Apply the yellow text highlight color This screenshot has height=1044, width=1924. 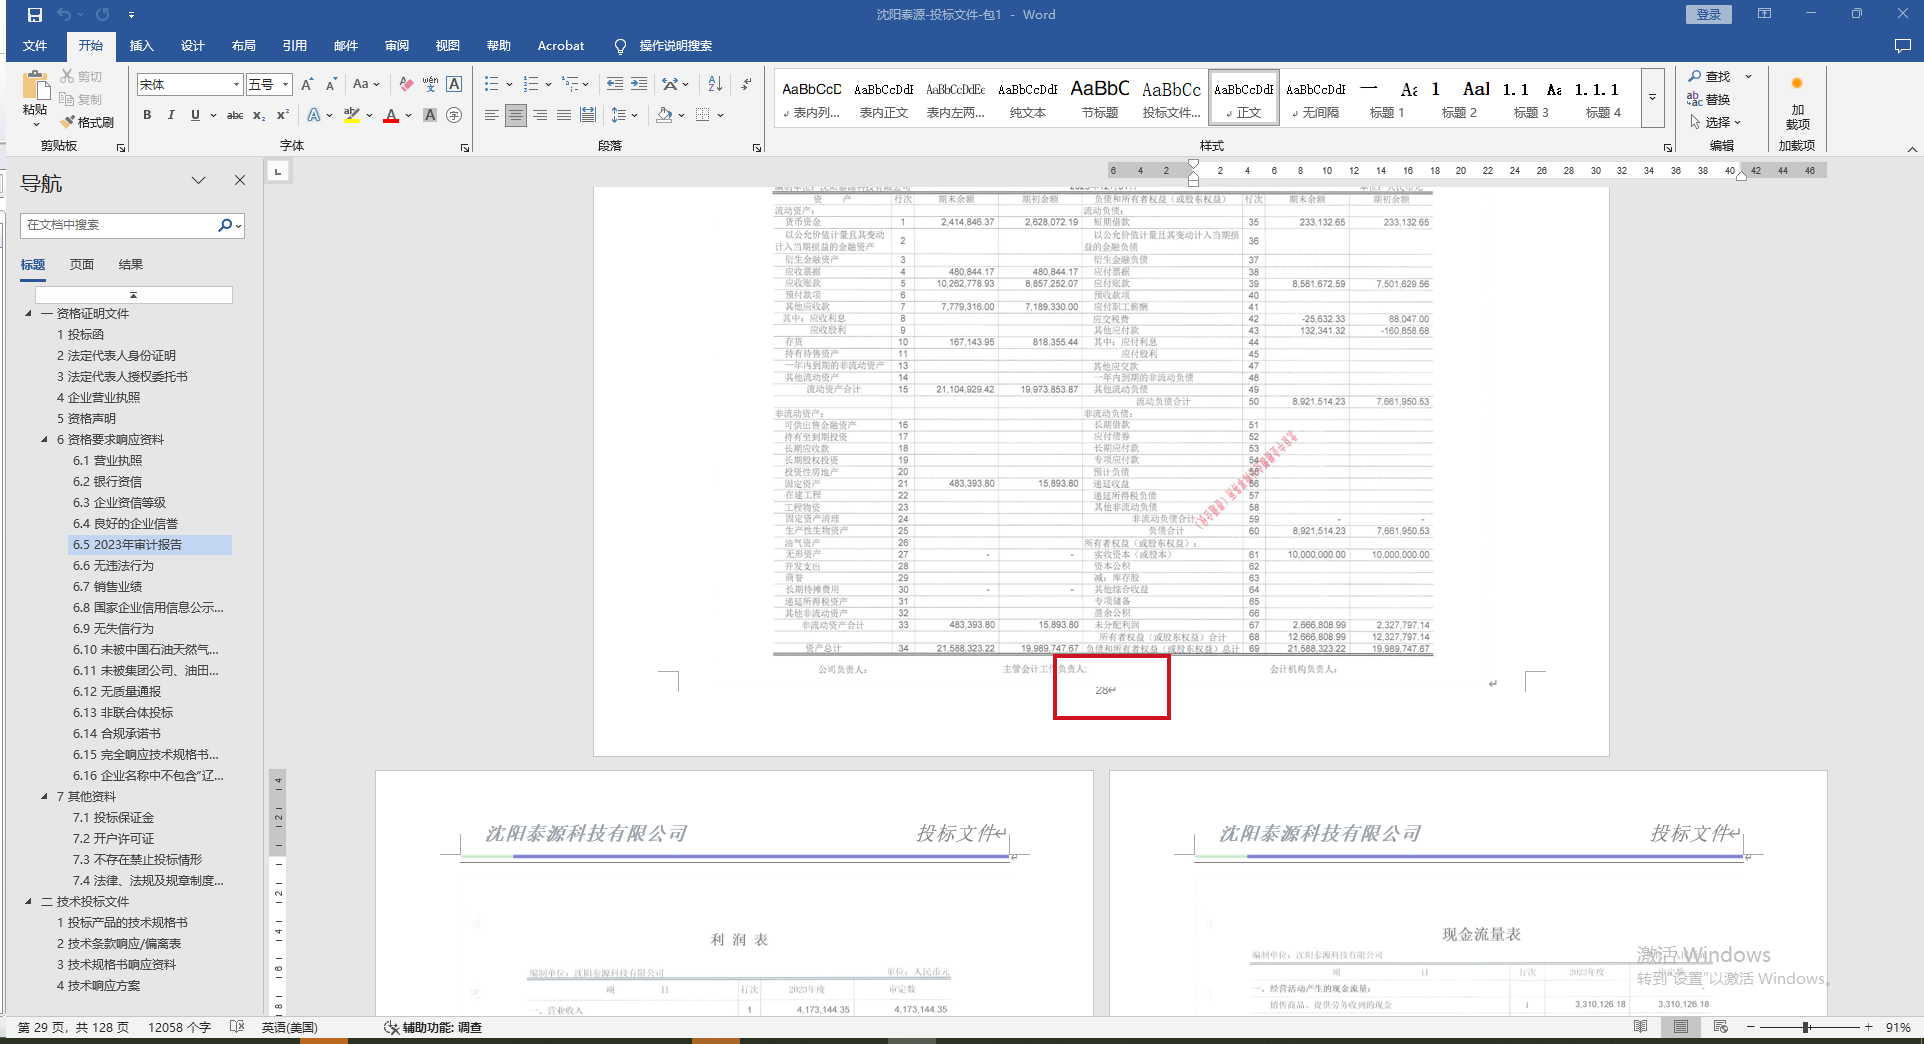pyautogui.click(x=351, y=116)
